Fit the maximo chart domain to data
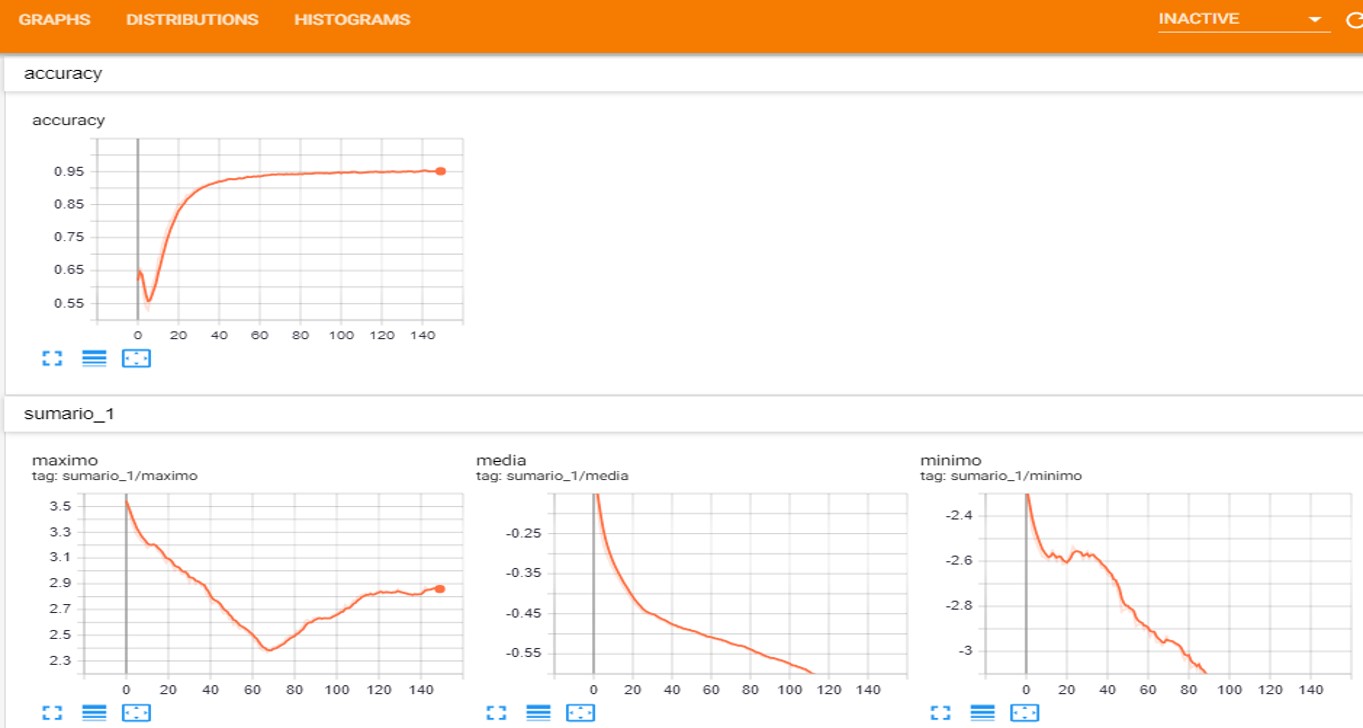This screenshot has width=1363, height=728. 137,712
